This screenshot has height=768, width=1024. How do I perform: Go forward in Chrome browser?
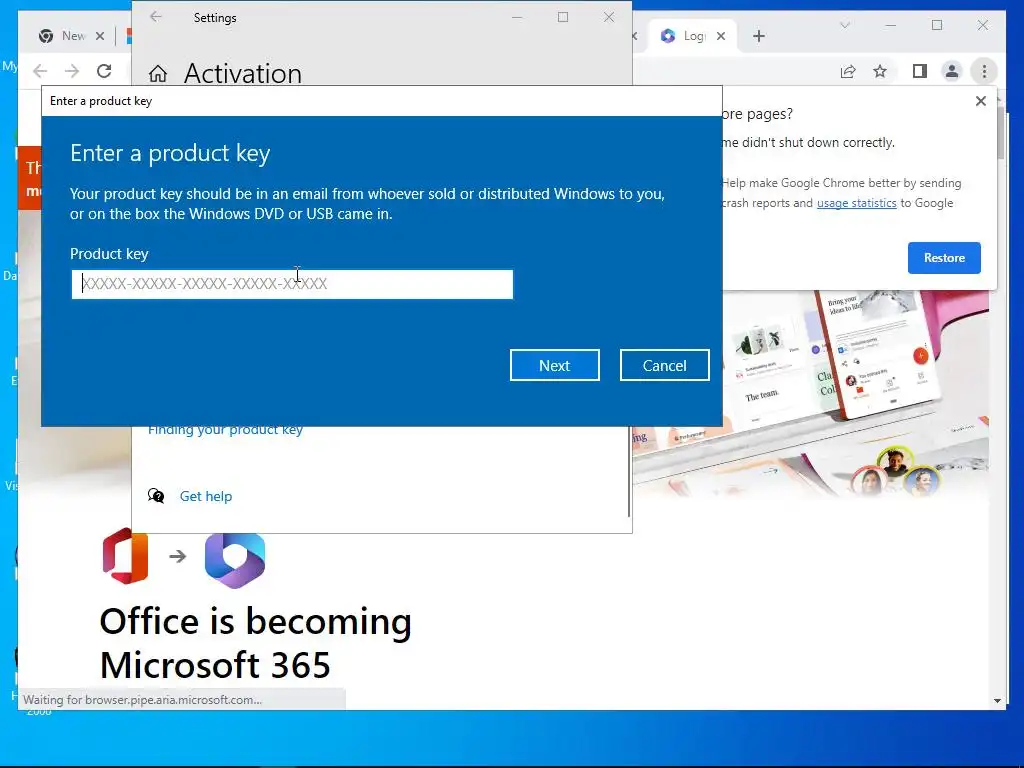point(72,71)
